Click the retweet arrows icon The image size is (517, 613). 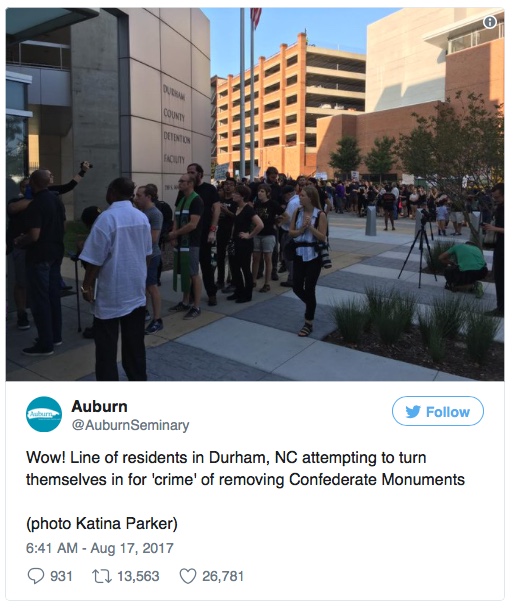[102, 576]
